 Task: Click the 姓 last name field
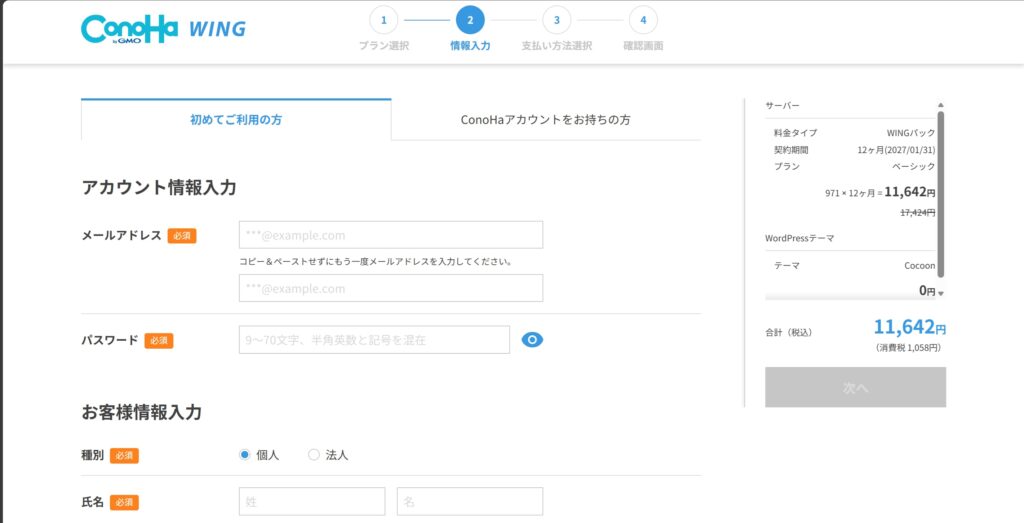click(x=312, y=501)
